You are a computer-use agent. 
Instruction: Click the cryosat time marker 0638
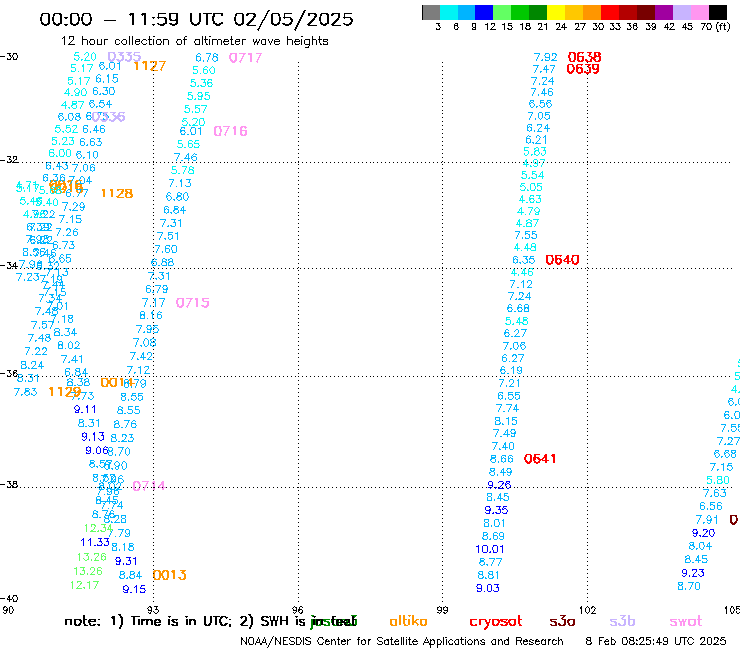[x=584, y=57]
